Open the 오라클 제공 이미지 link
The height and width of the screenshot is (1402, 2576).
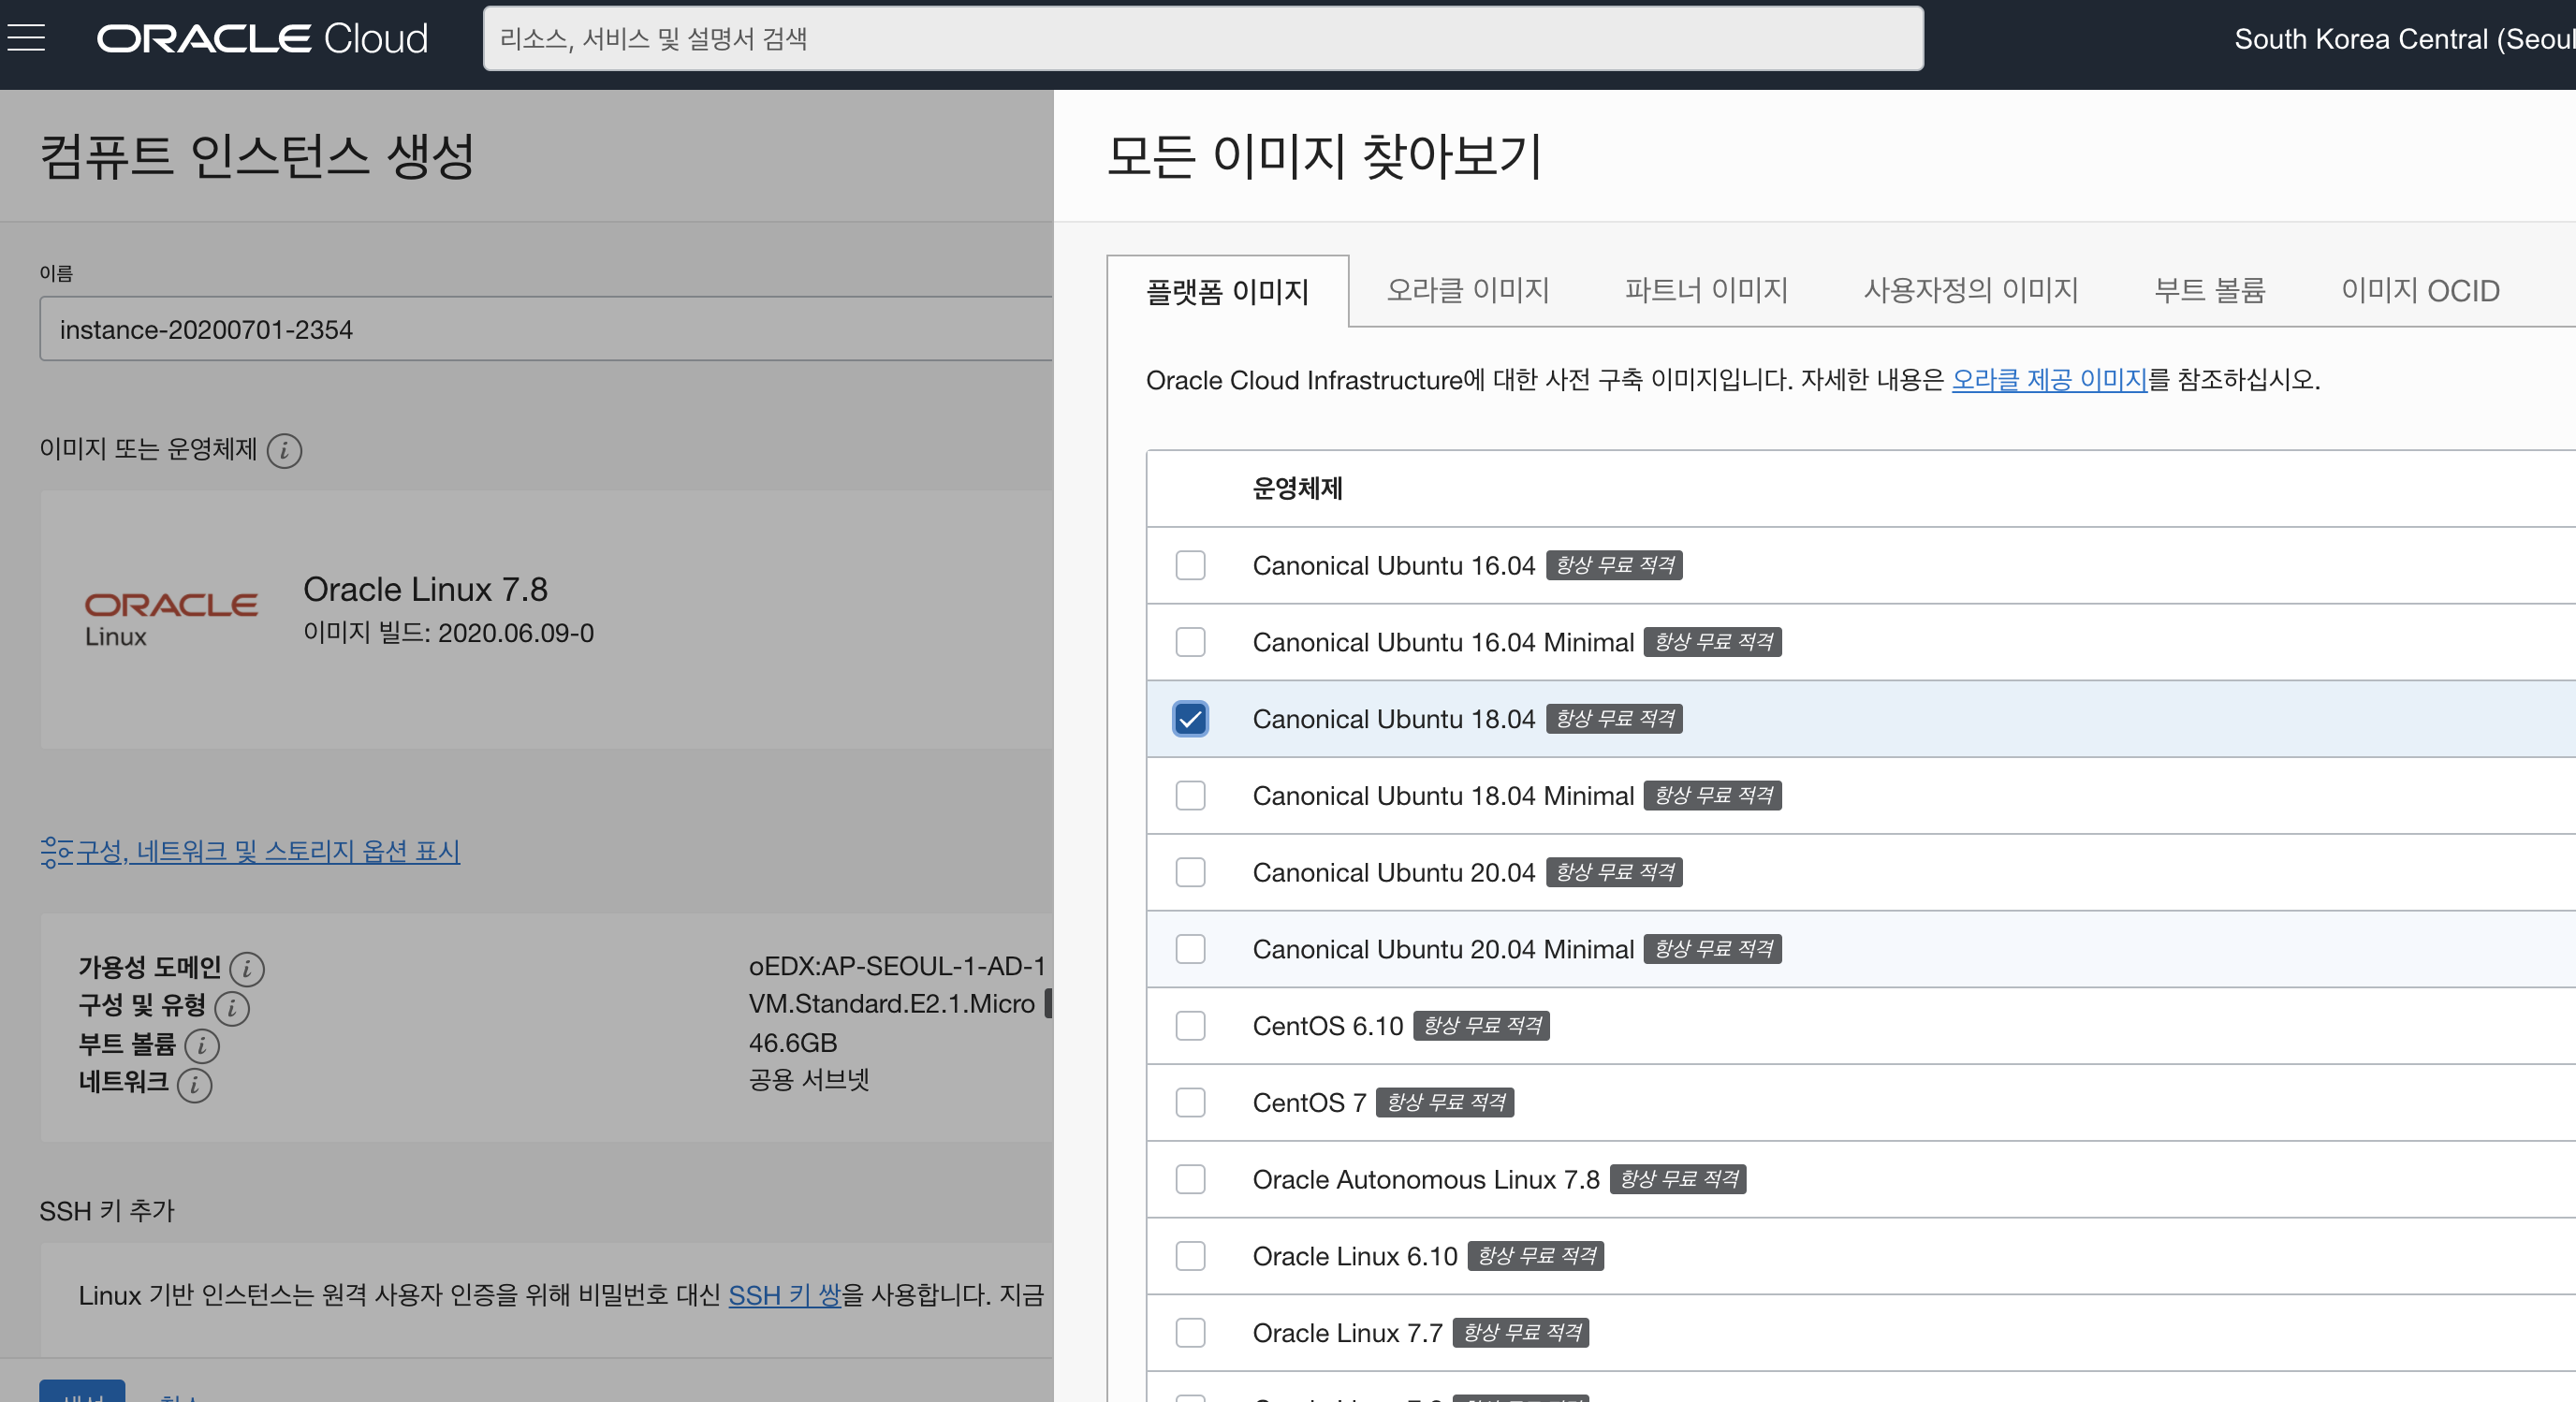[2049, 380]
